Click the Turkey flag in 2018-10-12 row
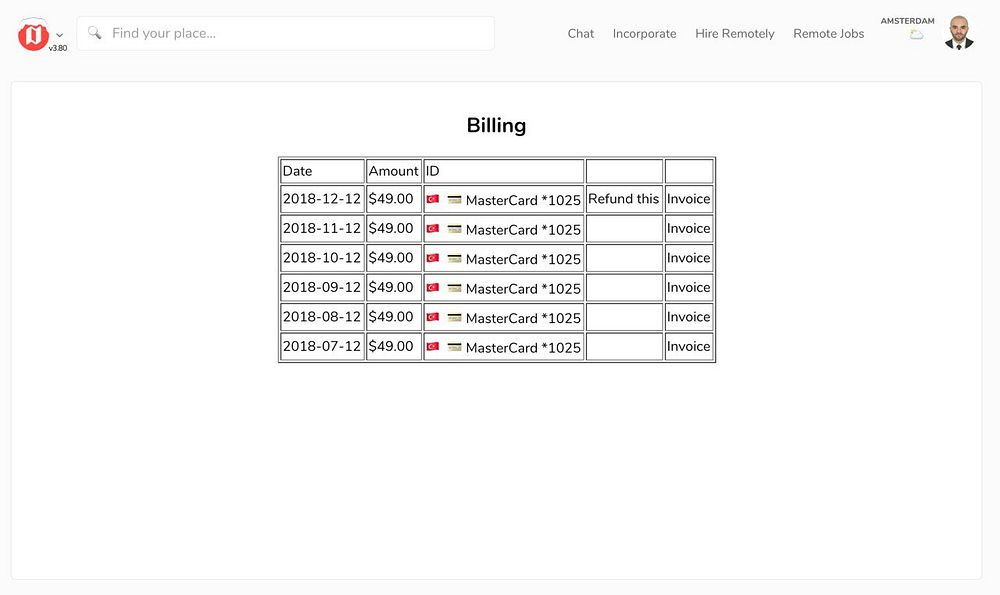The image size is (1000, 595). pos(432,258)
